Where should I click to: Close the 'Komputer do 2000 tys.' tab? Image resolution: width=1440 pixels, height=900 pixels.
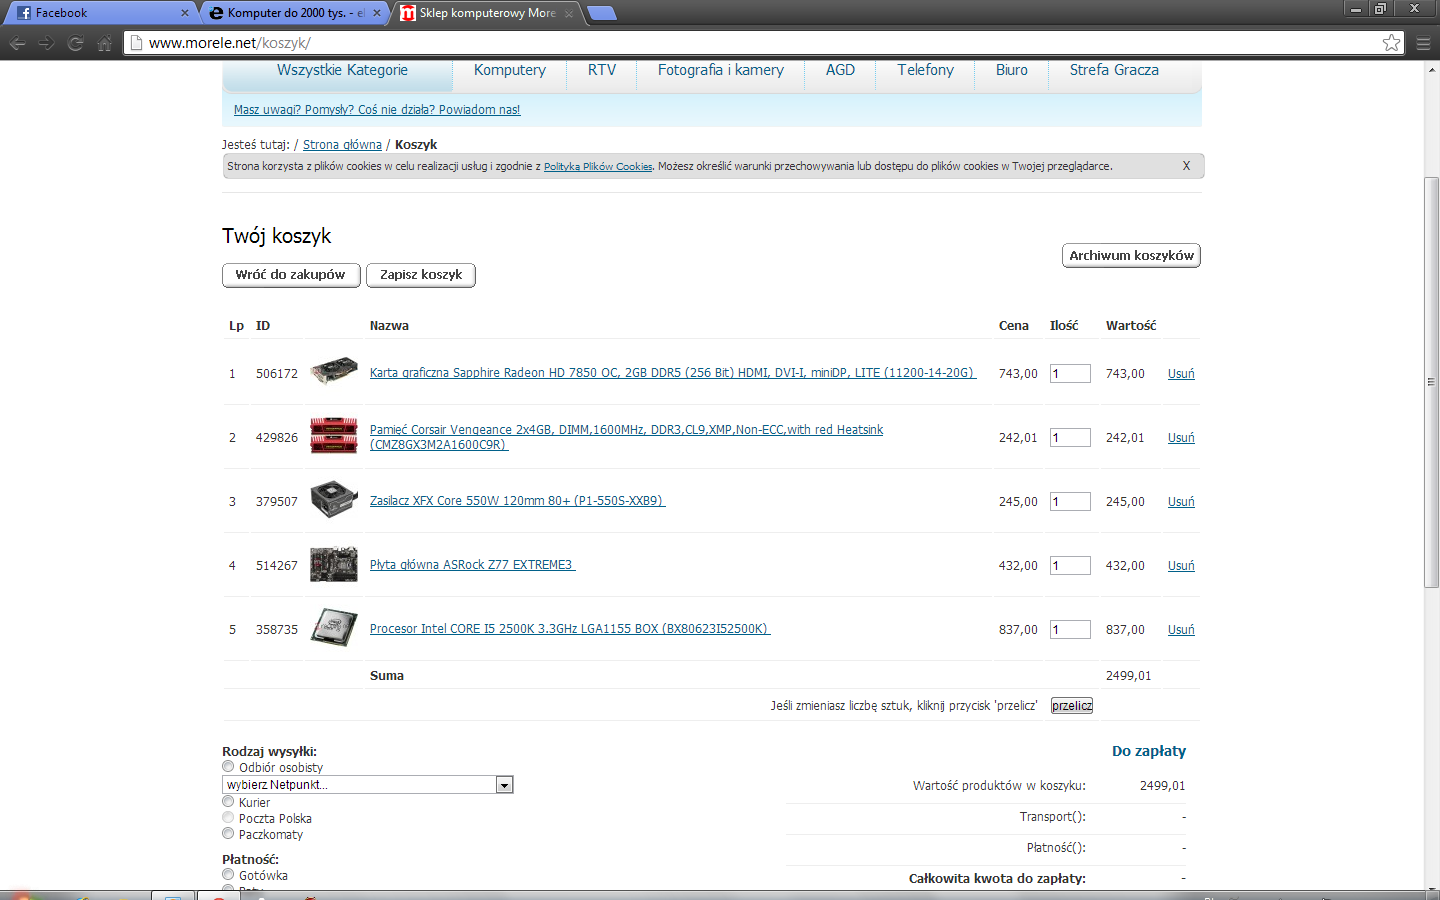coord(377,13)
